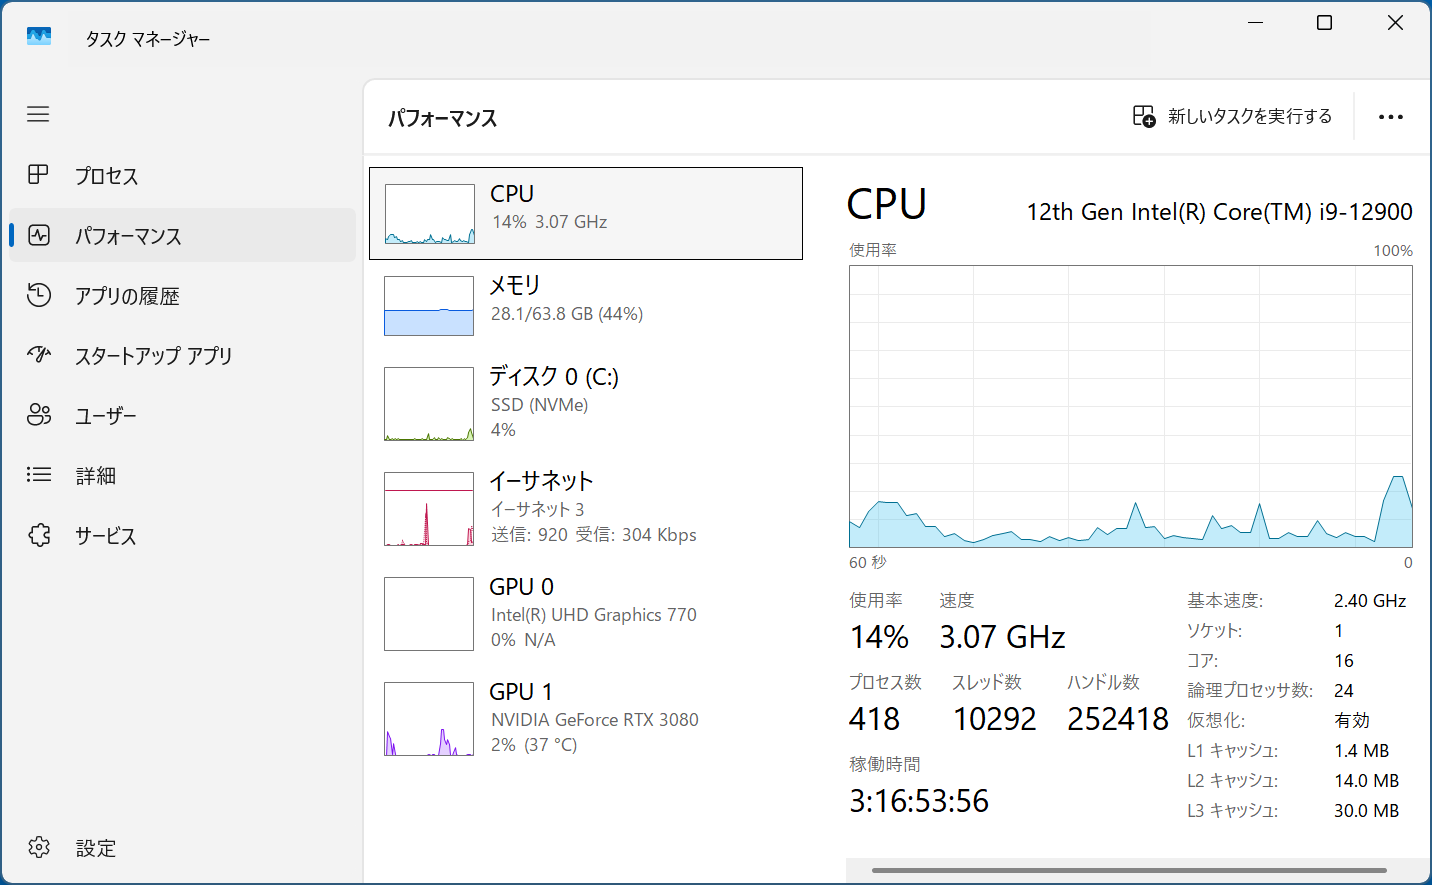Click the プロセス grid icon in sidebar
Viewport: 1432px width, 885px height.
[38, 175]
